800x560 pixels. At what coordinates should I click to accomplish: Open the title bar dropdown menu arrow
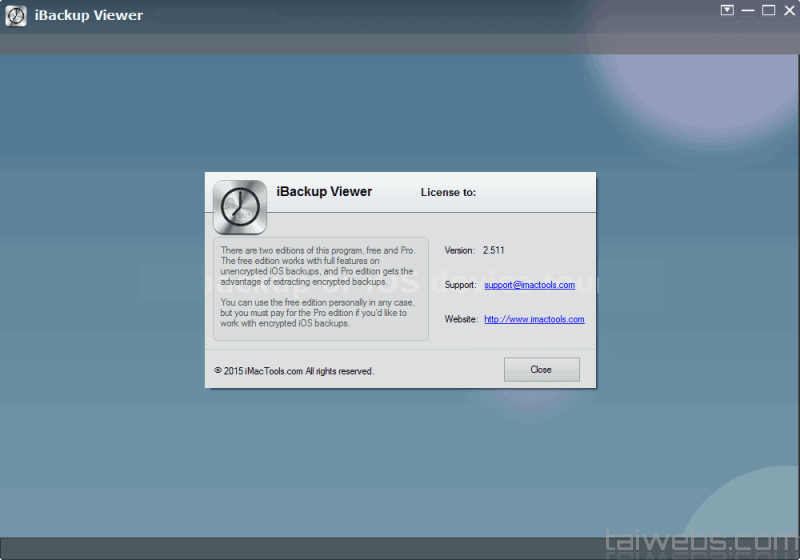point(727,10)
